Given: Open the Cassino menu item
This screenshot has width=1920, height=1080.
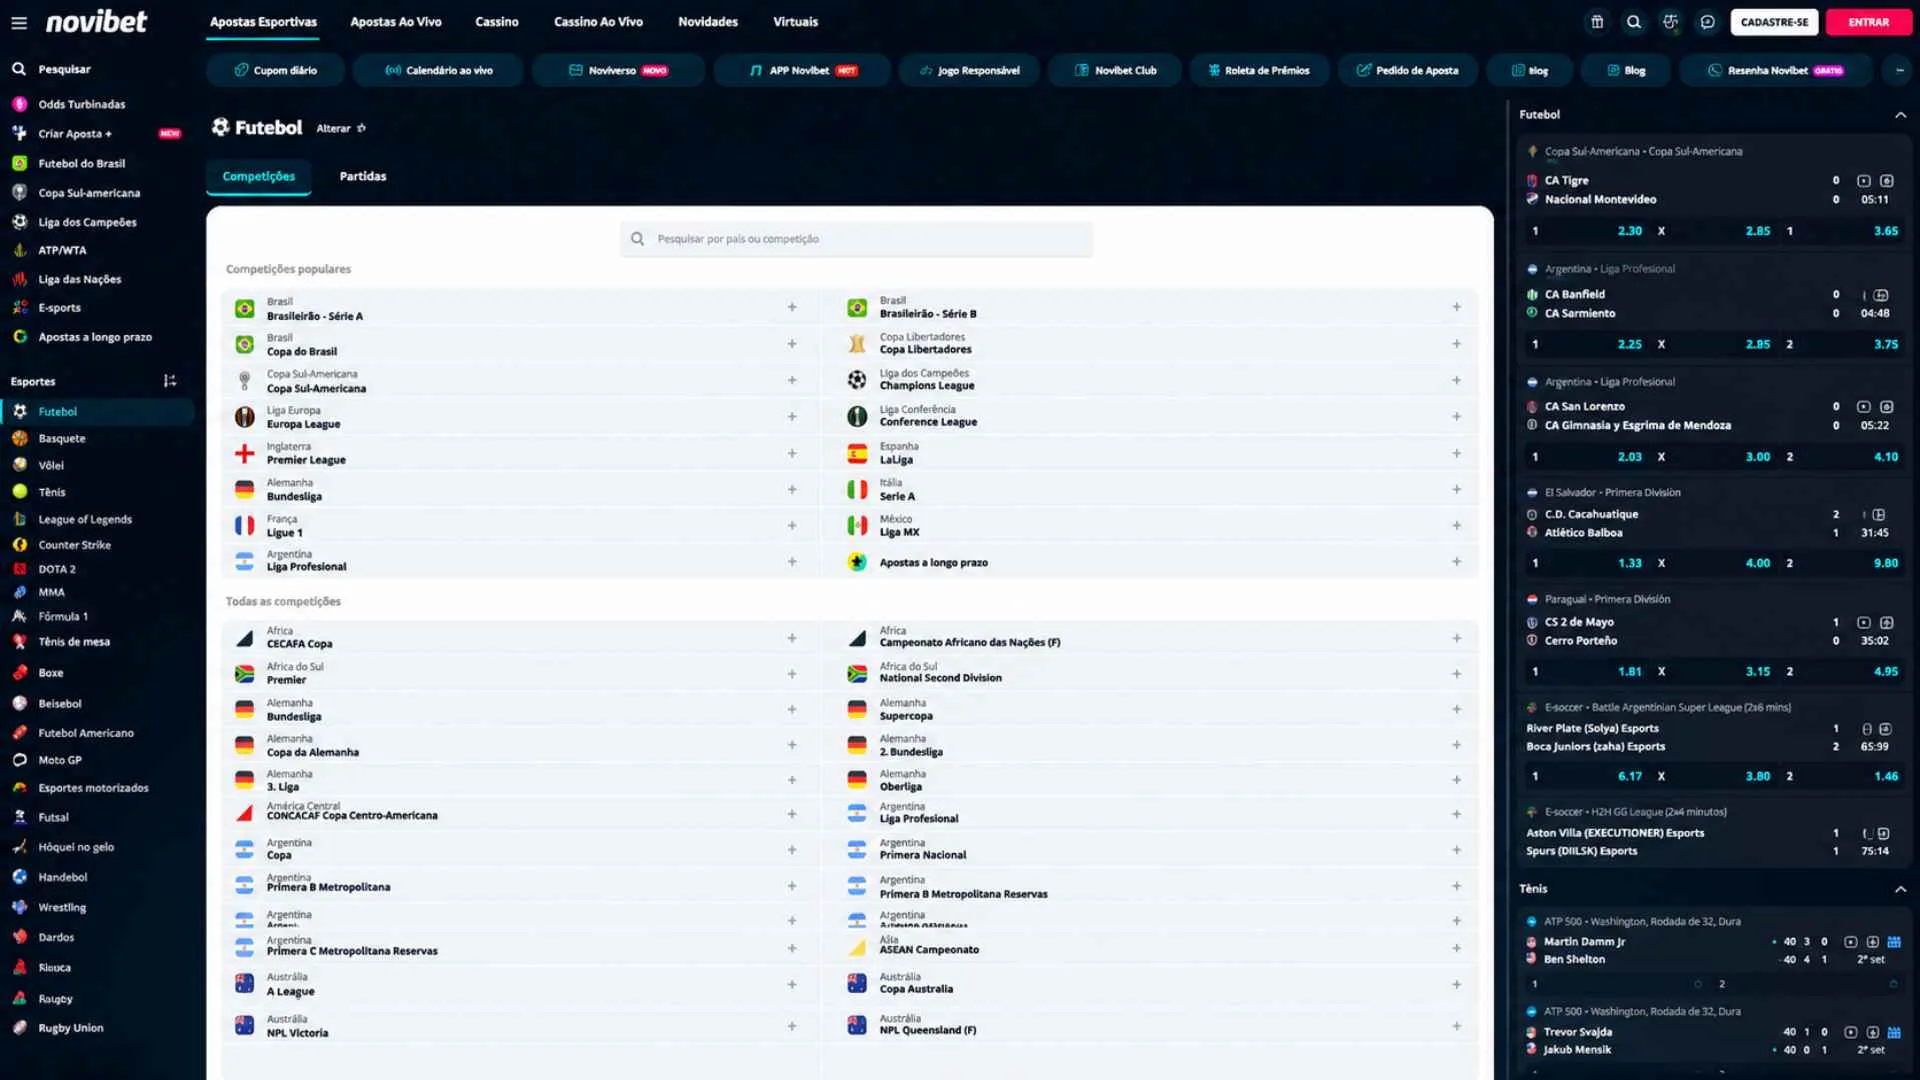Looking at the screenshot, I should coord(497,22).
